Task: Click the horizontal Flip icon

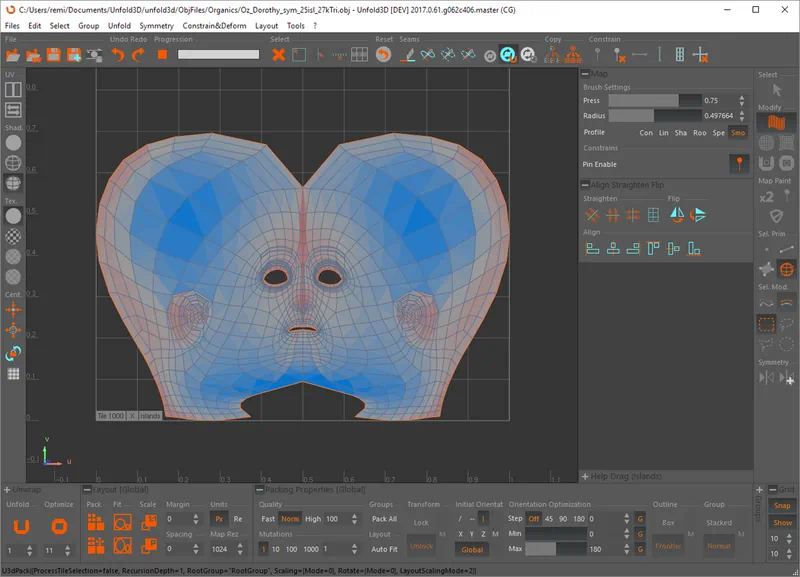Action: tap(677, 214)
